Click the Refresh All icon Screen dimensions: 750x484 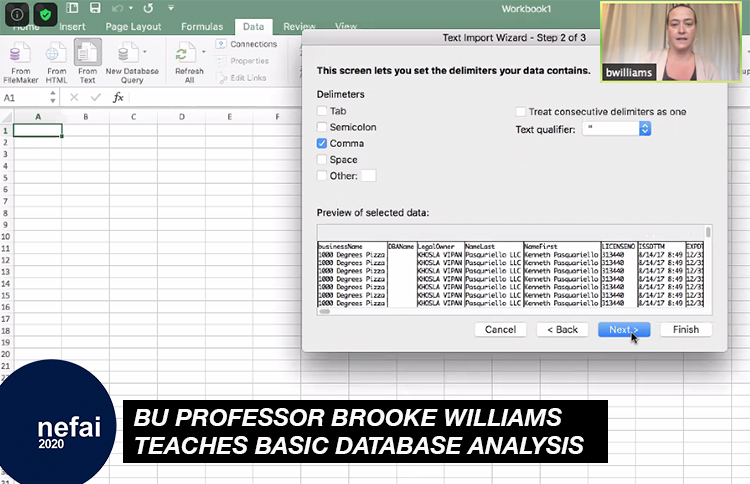[187, 53]
